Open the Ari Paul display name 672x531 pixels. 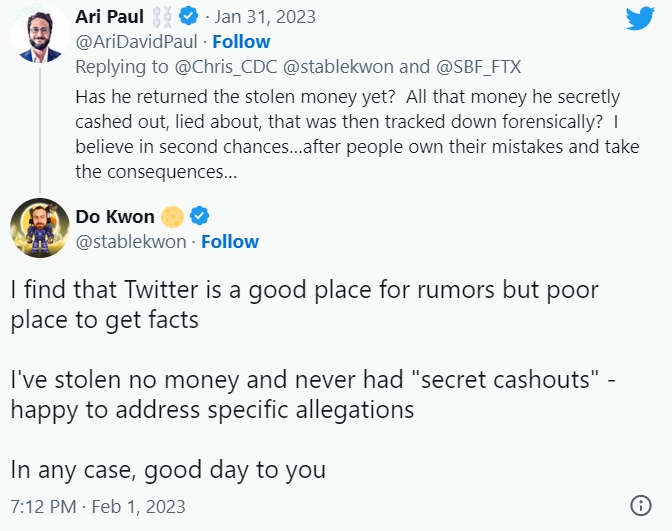(x=109, y=17)
